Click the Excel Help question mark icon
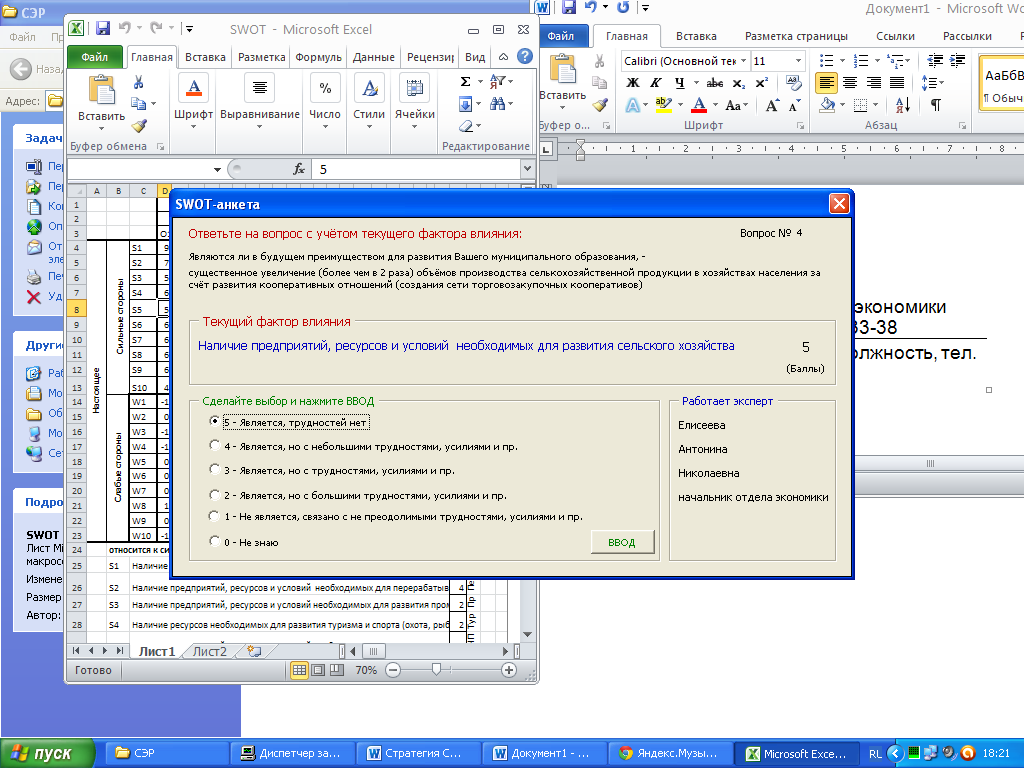Screen dimensions: 1024x768 [x=524, y=56]
